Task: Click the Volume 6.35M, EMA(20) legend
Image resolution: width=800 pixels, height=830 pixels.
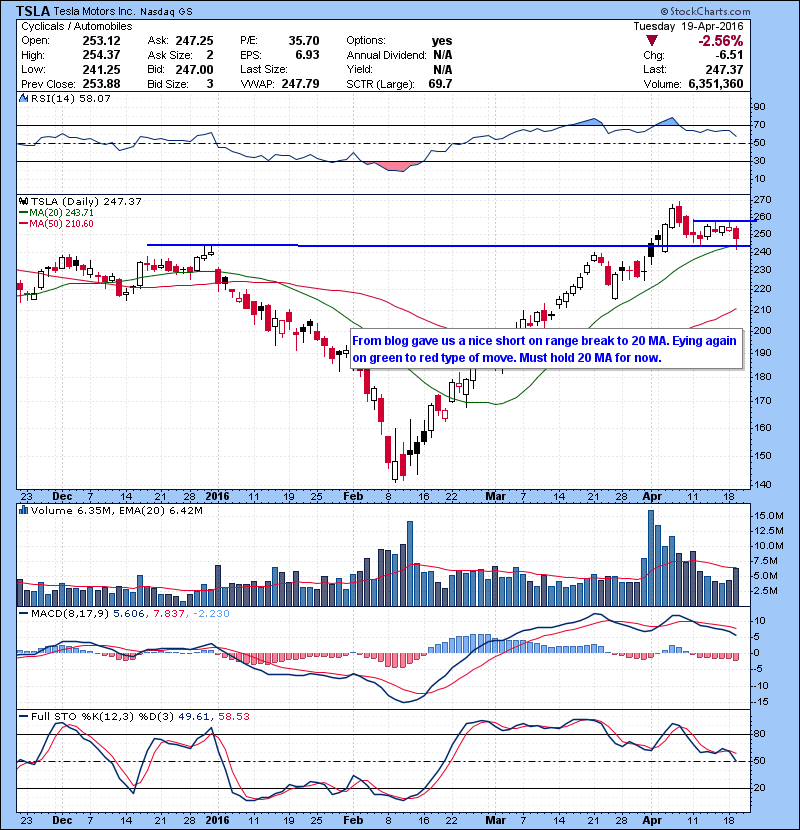Action: (x=116, y=511)
